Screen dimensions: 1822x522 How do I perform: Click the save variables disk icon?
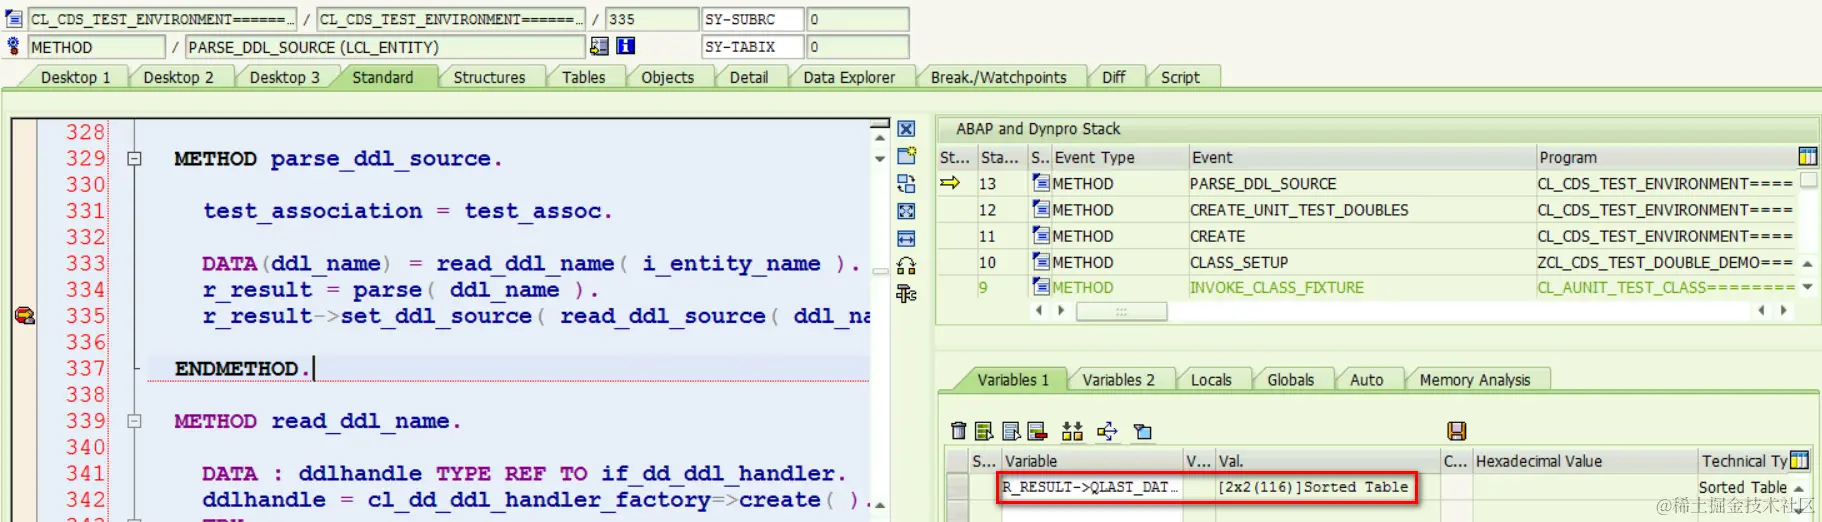1456,431
